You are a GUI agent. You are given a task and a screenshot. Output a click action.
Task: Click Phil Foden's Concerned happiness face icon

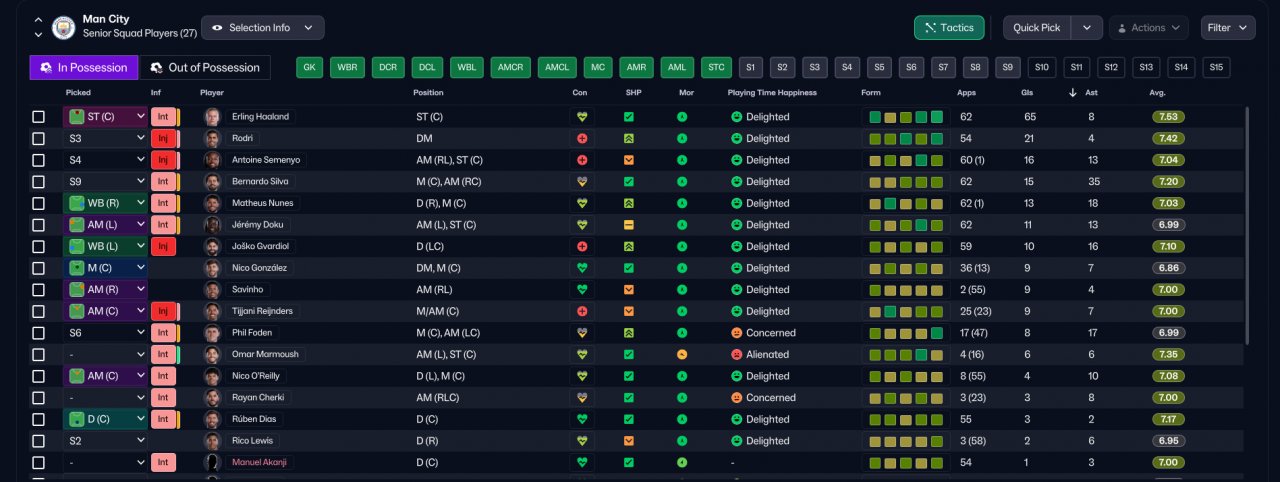click(737, 333)
